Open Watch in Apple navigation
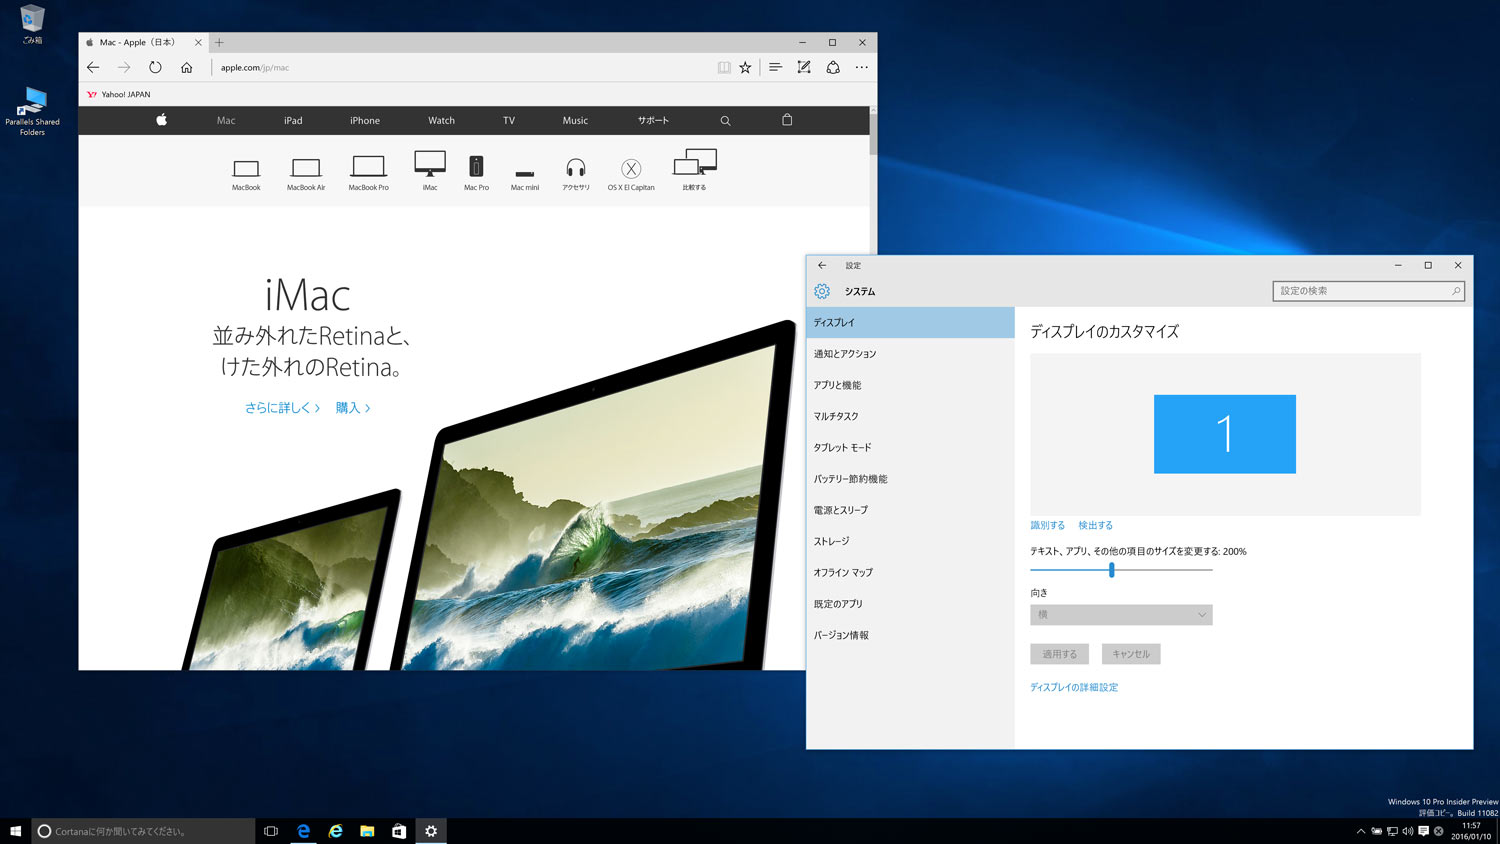The width and height of the screenshot is (1500, 844). 441,120
